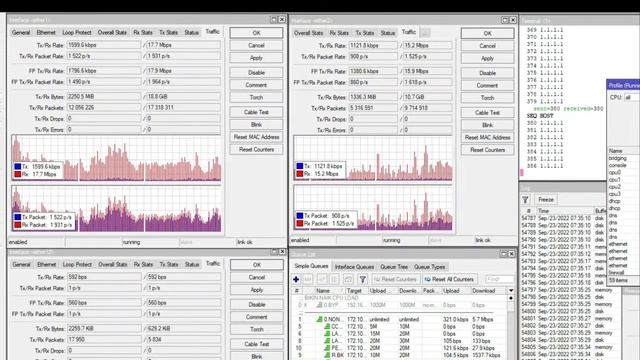
Task: Click Reset All Counters in Queue List
Action: pos(449,279)
